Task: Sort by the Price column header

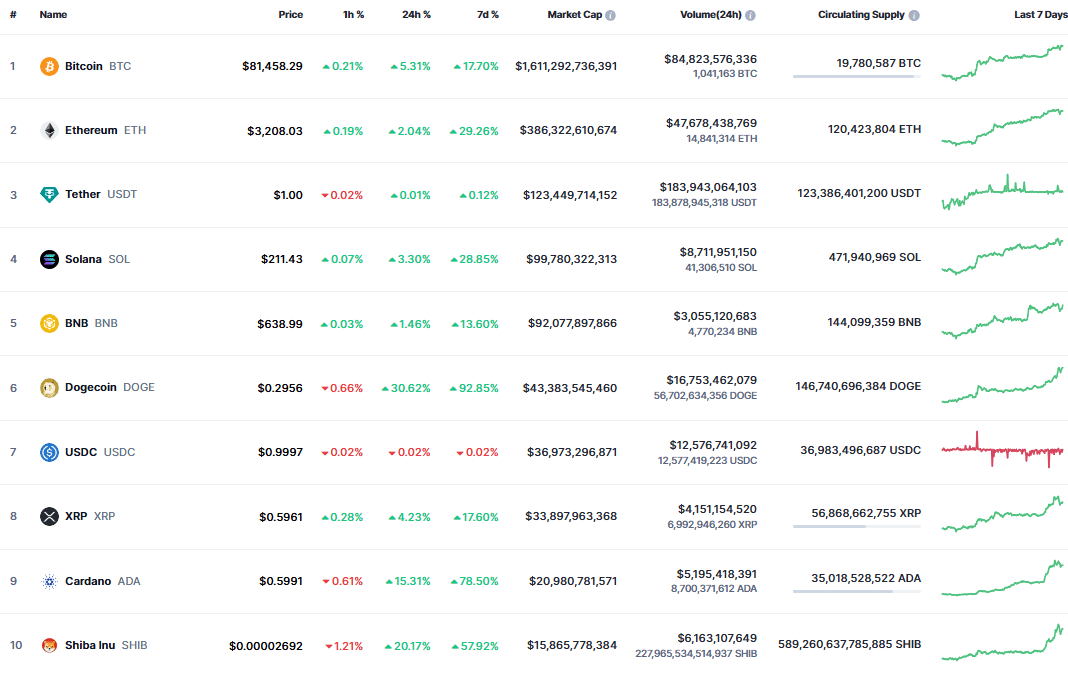Action: [290, 14]
